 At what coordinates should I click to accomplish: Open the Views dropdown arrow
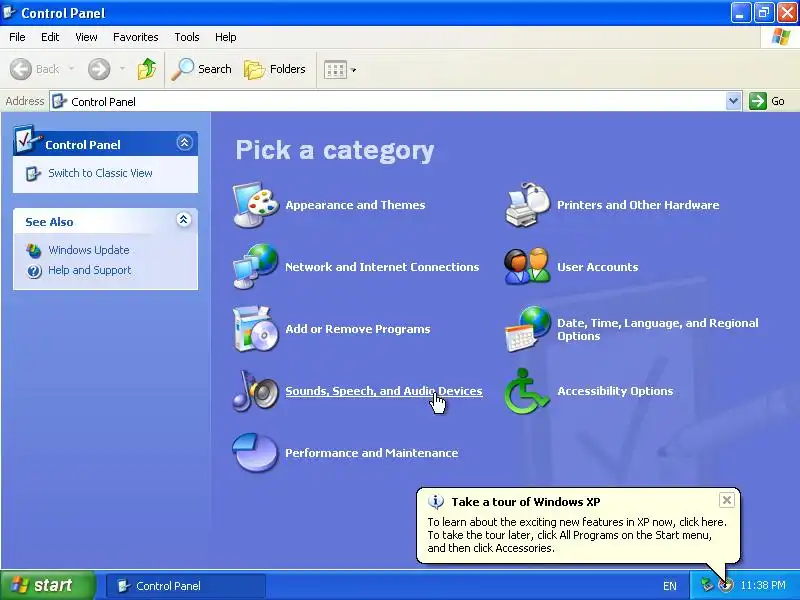coord(354,70)
